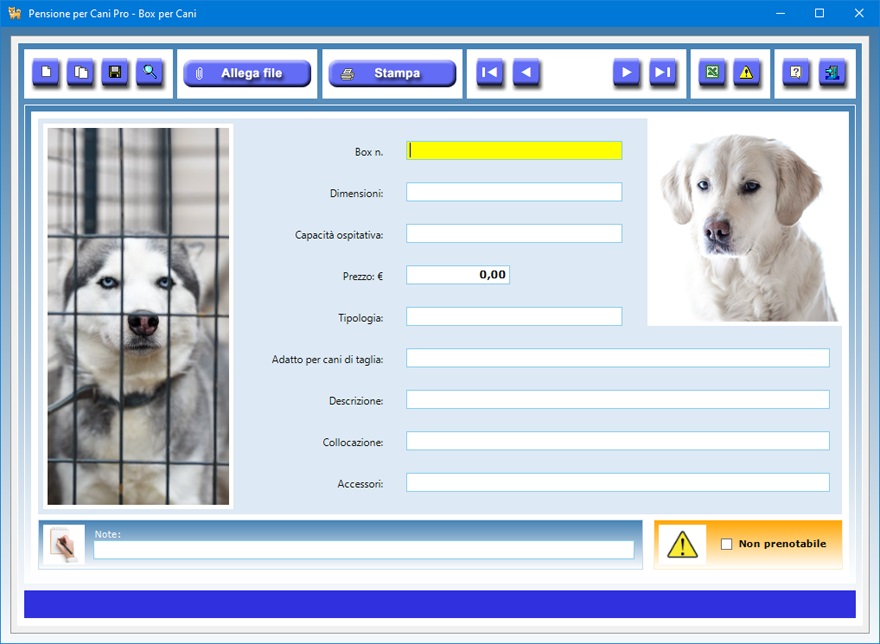Screen dimensions: 880x644
Task: Click the Tipologia input field
Action: (x=514, y=317)
